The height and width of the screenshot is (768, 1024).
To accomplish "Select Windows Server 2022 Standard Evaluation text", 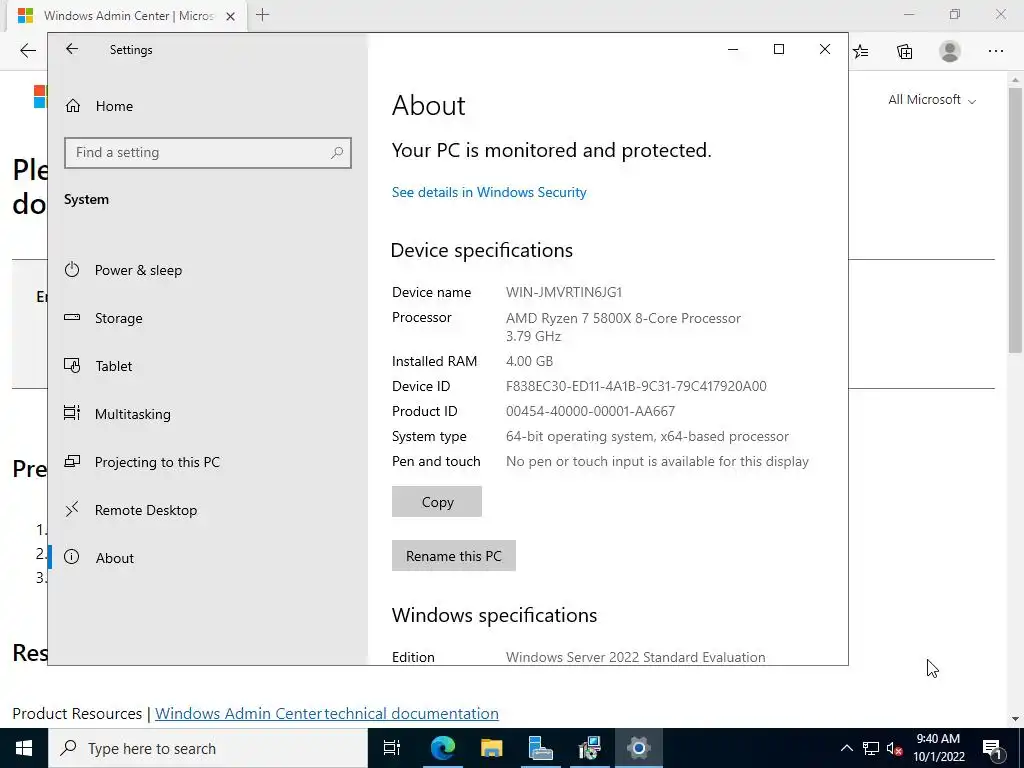I will click(x=635, y=657).
